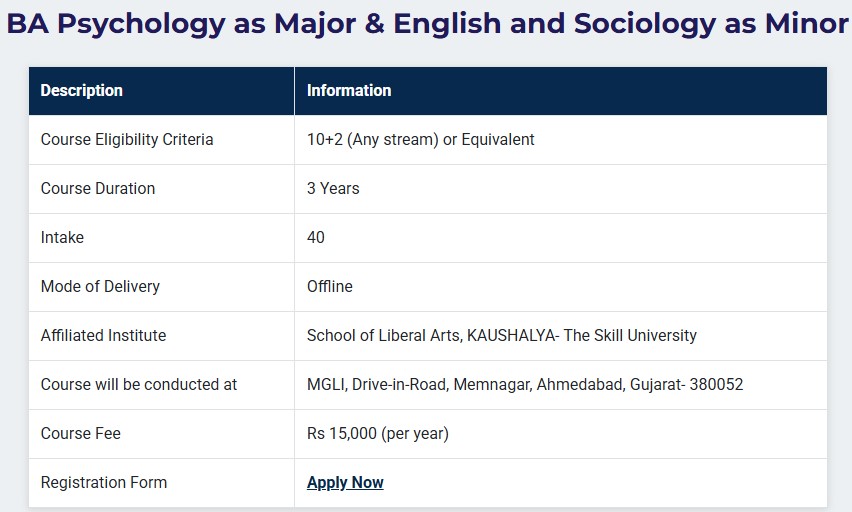Select the Course Duration label
852x512 pixels.
[98, 189]
